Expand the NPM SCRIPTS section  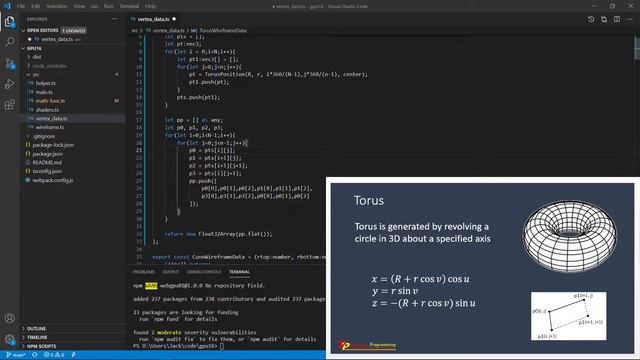click(41, 346)
